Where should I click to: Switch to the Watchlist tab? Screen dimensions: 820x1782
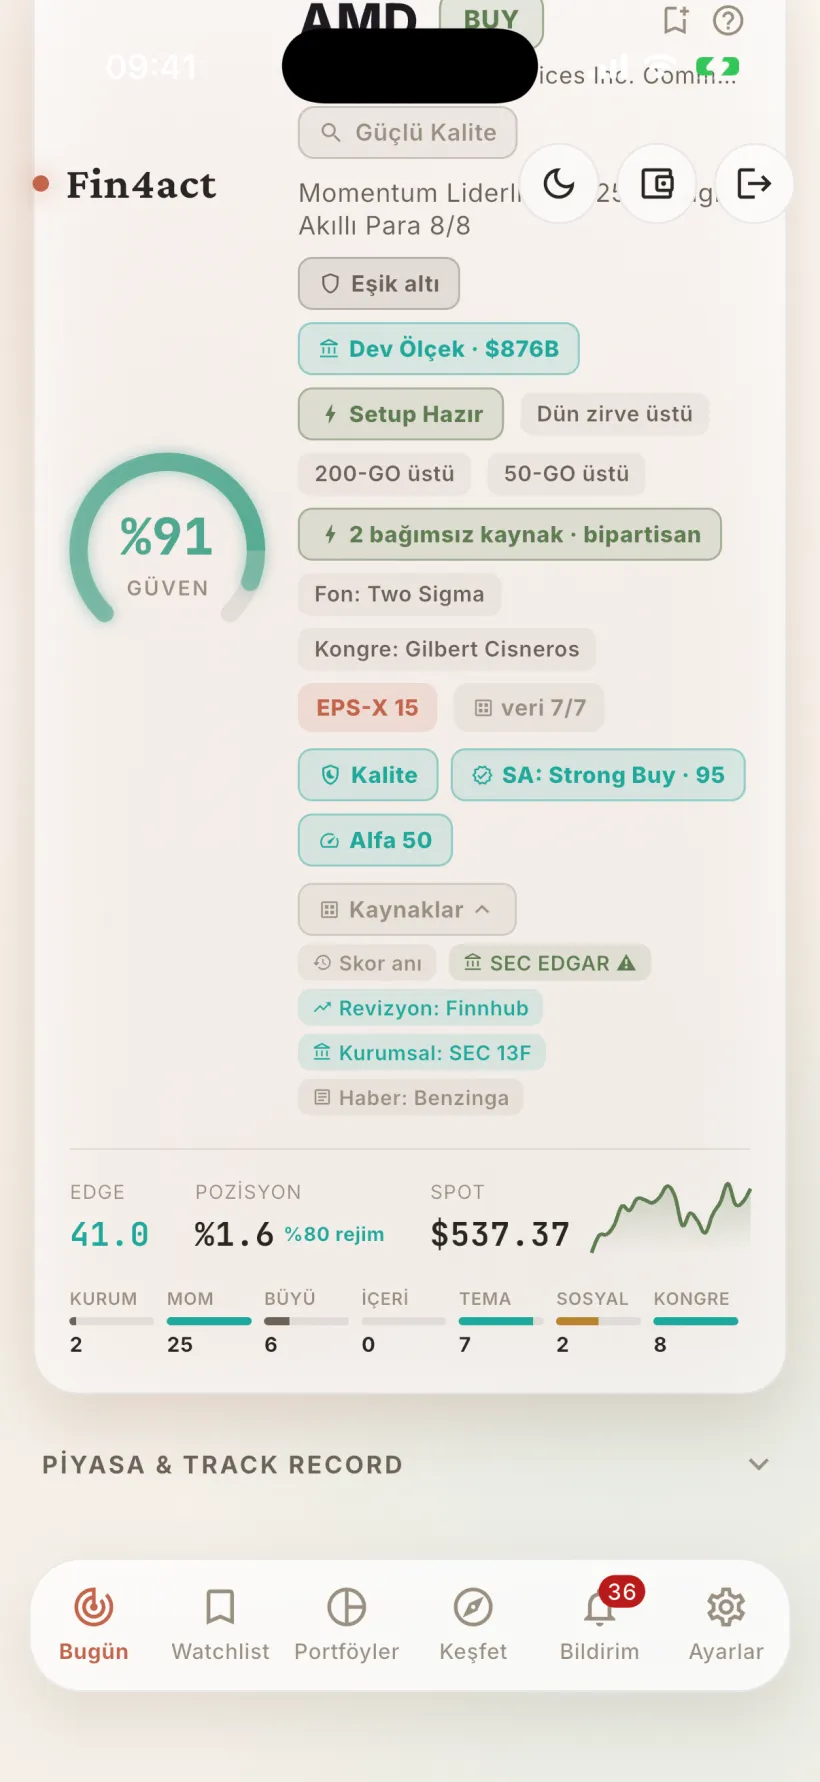pos(220,1625)
